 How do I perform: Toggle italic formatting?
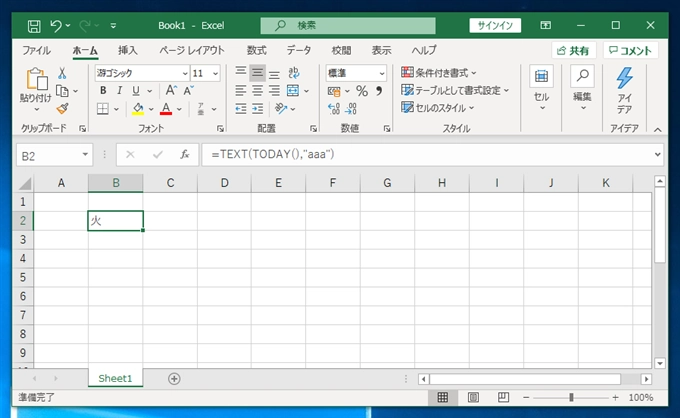119,91
